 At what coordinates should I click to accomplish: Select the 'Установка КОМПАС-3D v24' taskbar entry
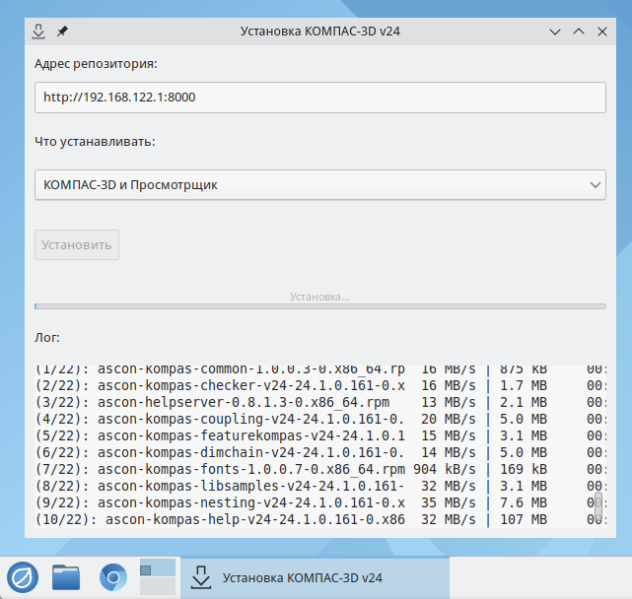pyautogui.click(x=315, y=578)
